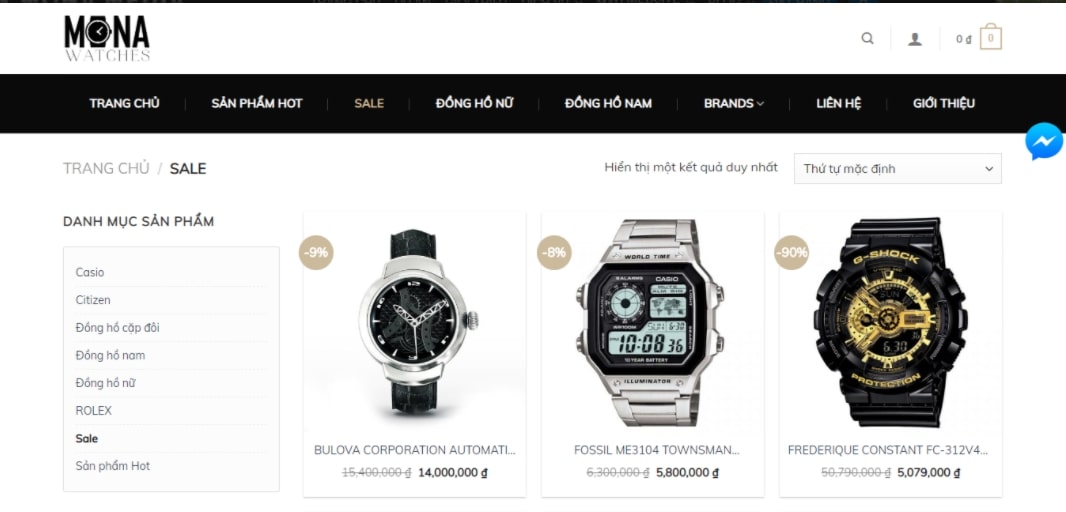Click the -90% discount badge
Viewport: 1066px width, 512px height.
click(791, 252)
